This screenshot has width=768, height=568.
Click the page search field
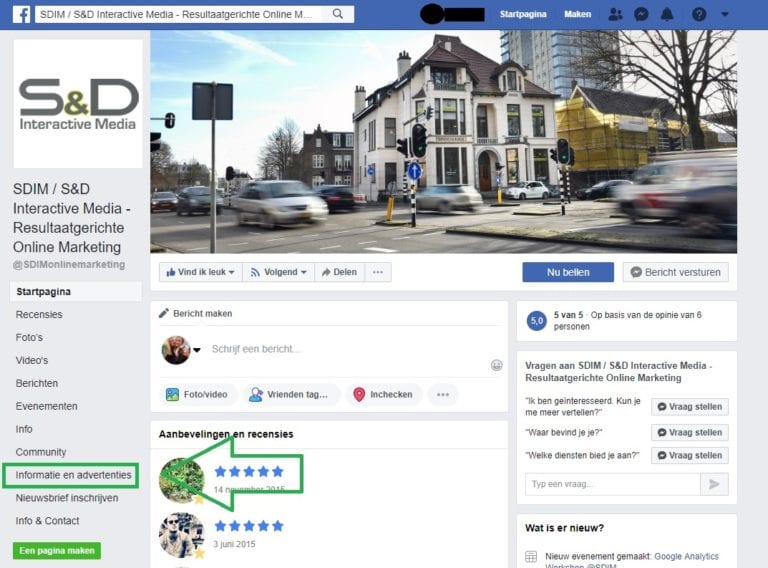pos(181,14)
